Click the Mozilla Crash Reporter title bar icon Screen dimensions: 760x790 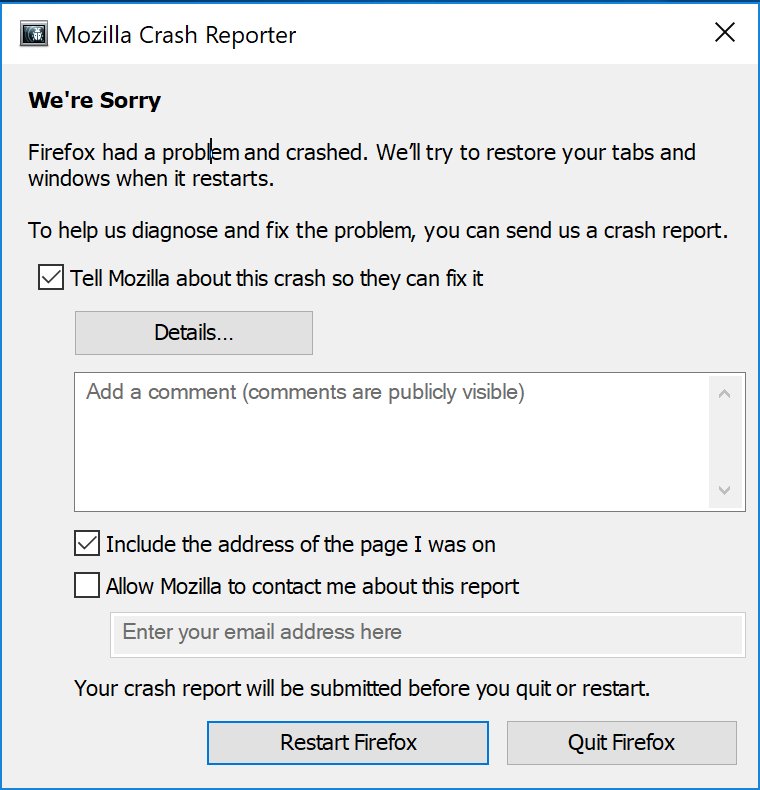(x=34, y=35)
